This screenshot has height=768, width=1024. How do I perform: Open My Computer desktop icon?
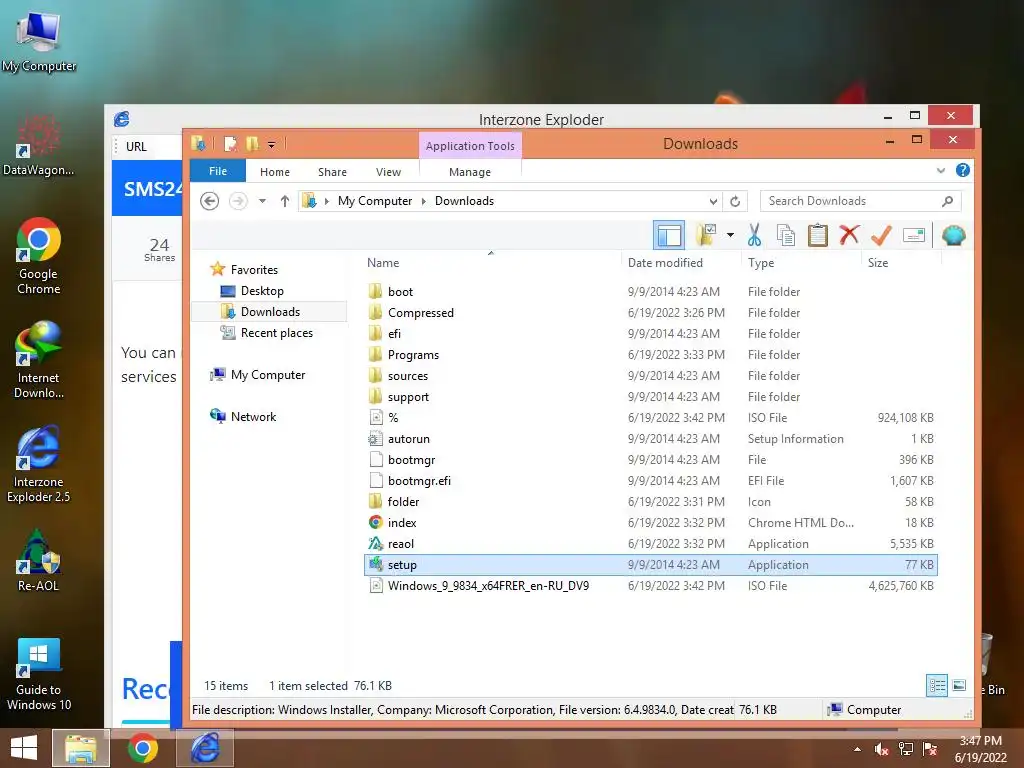39,40
